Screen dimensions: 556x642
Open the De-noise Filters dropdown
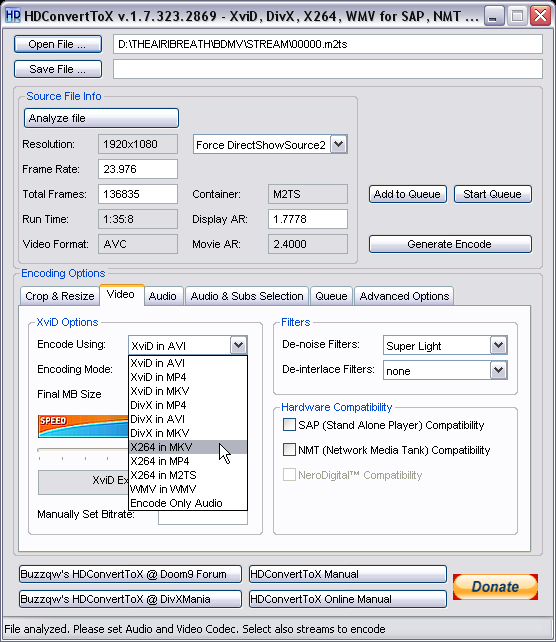pos(498,345)
